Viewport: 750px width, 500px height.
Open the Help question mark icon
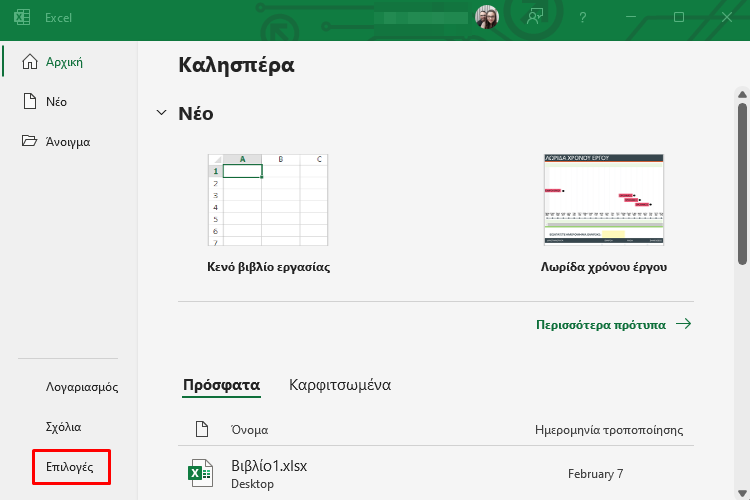[x=583, y=18]
